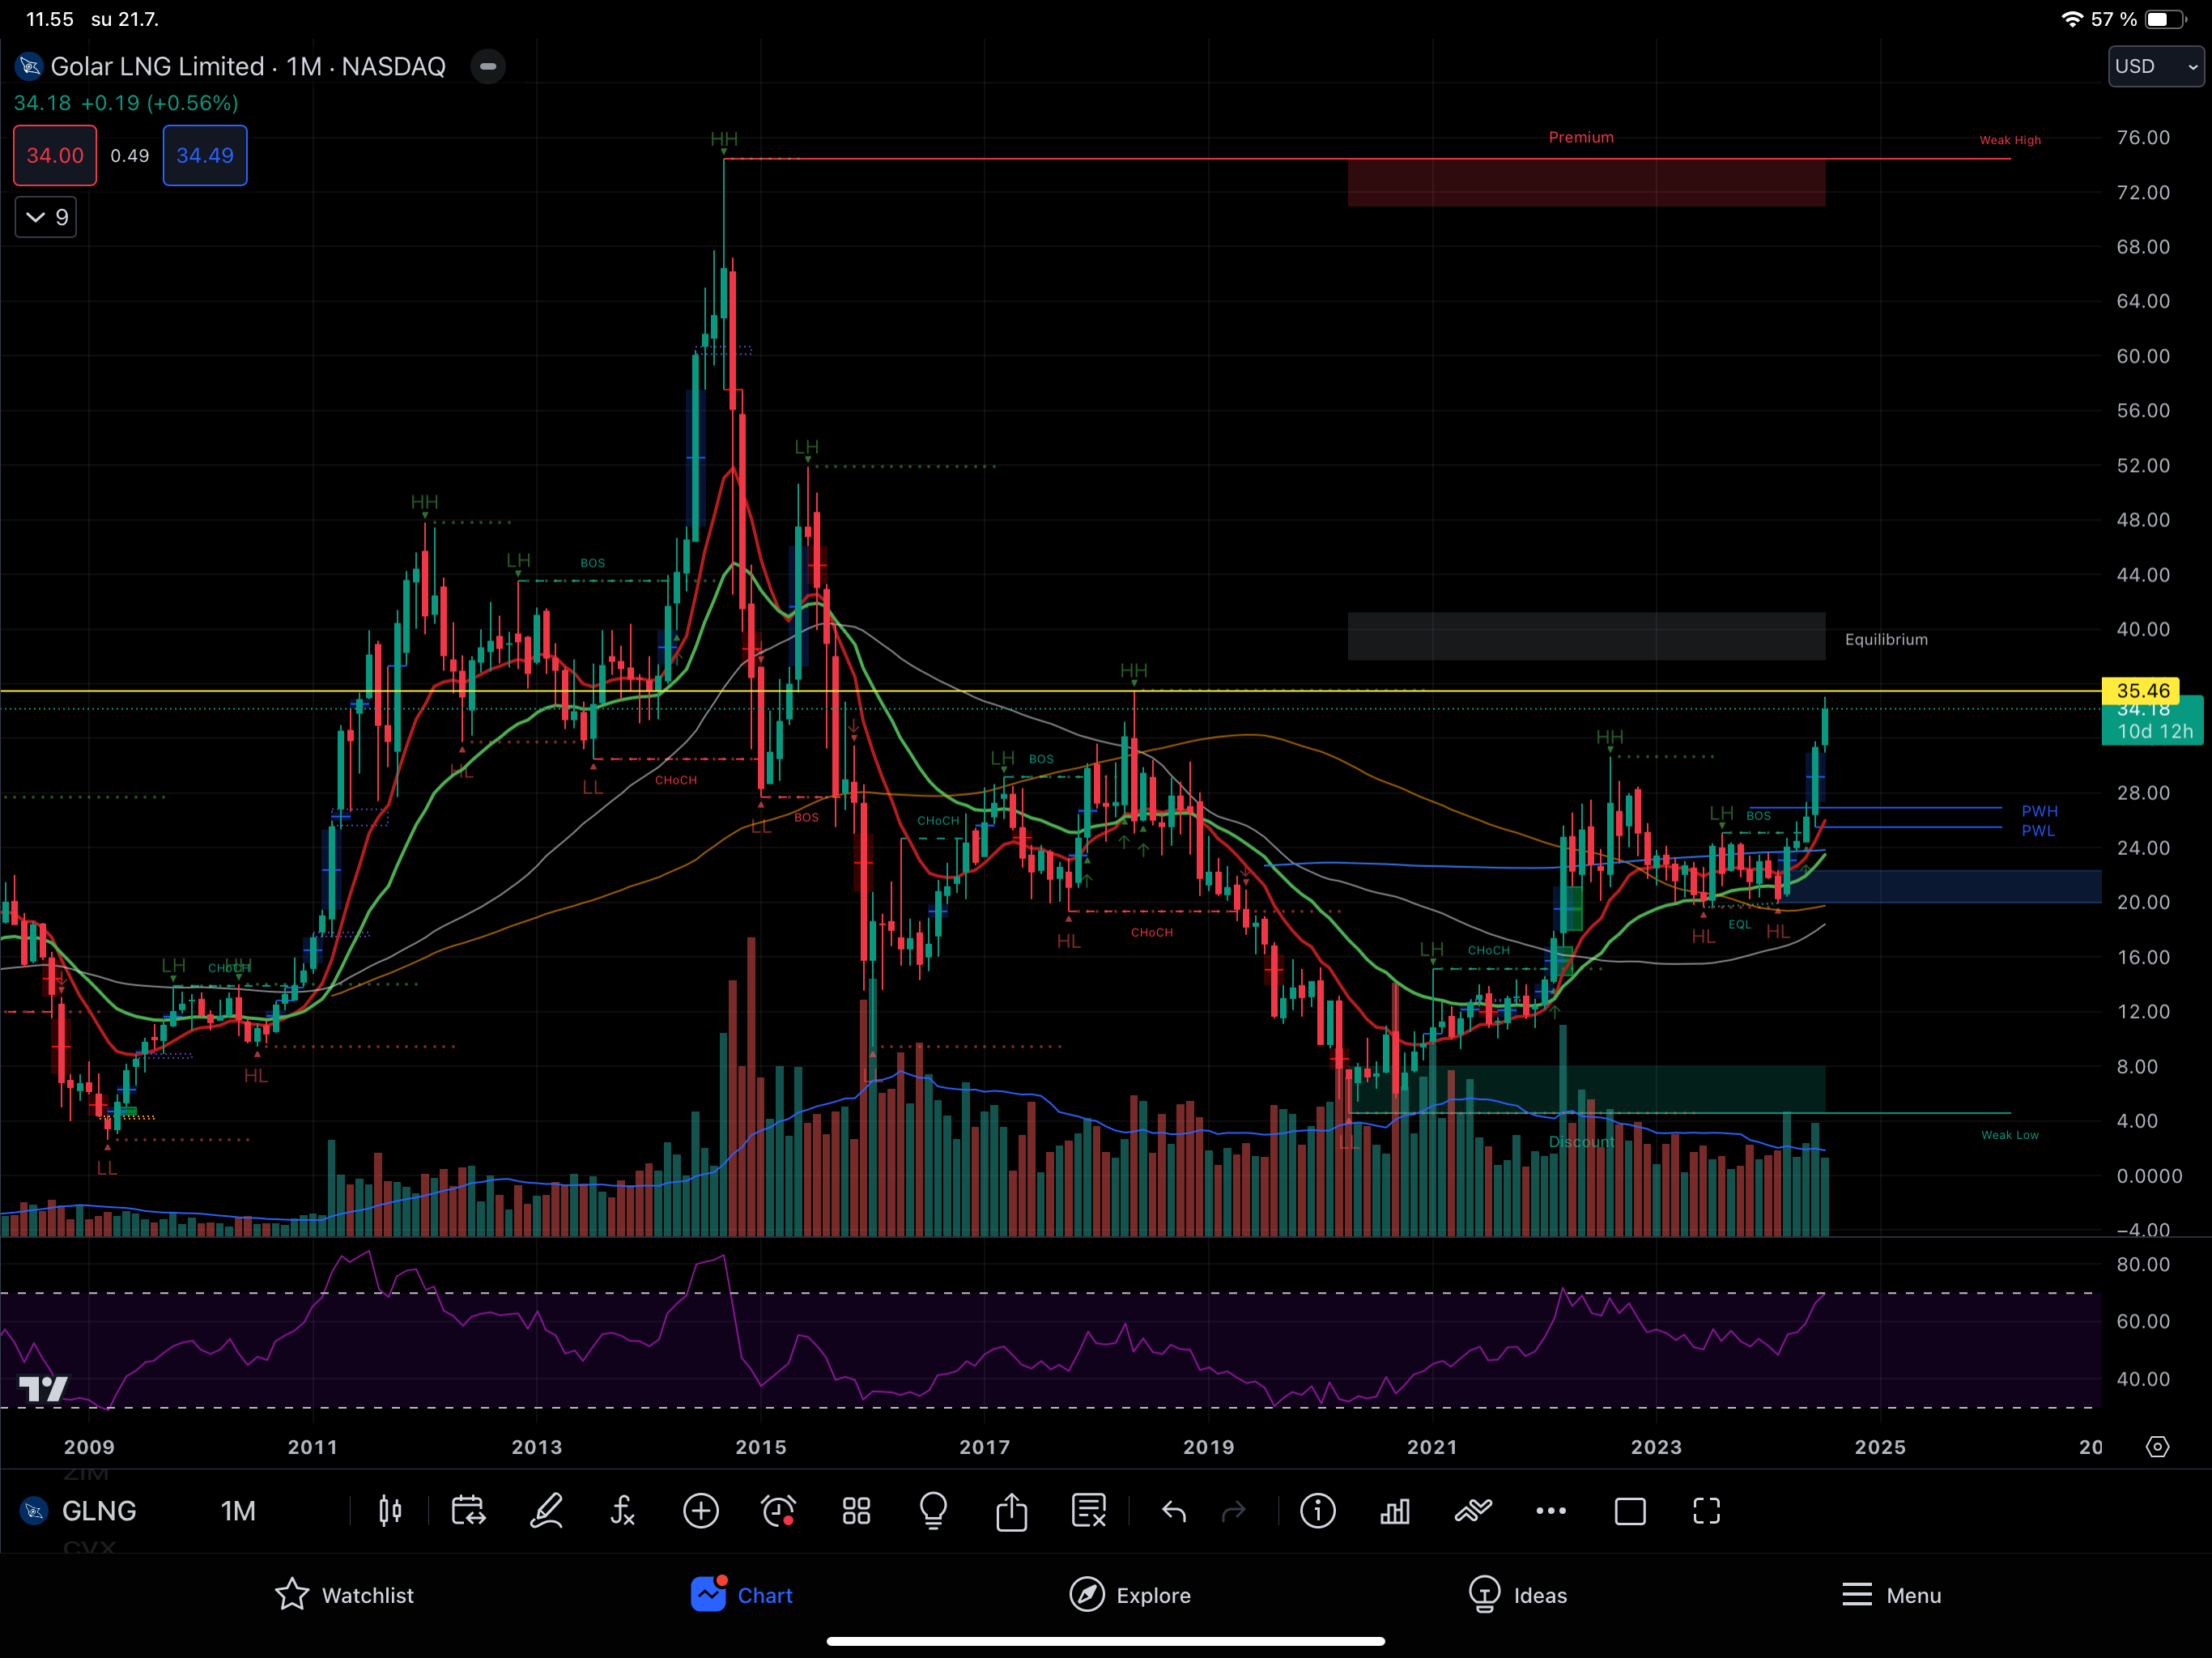Open the three-dots more options
This screenshot has width=2212, height=1658.
click(1551, 1511)
